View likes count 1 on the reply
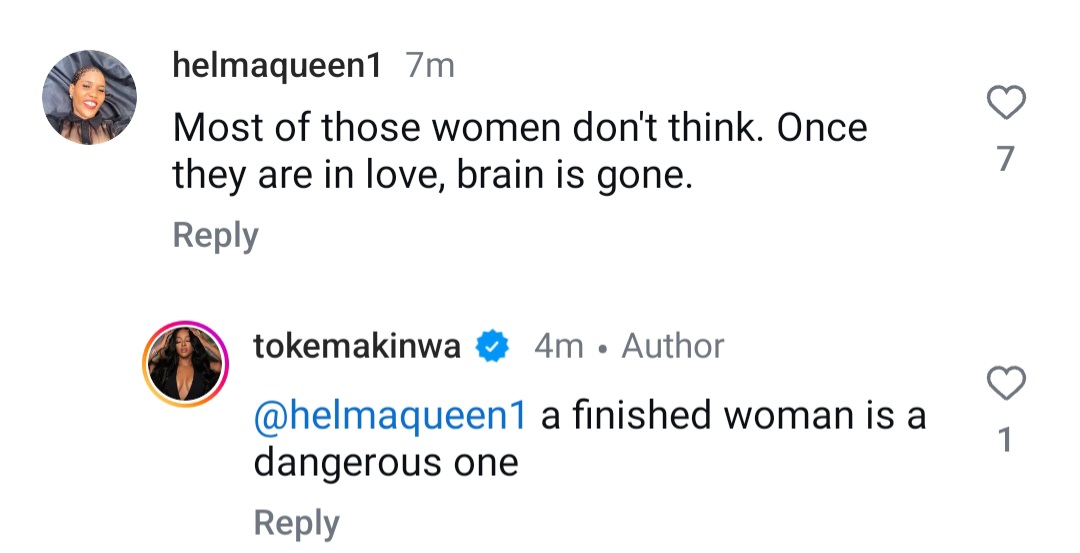The image size is (1080, 553). (x=1006, y=440)
